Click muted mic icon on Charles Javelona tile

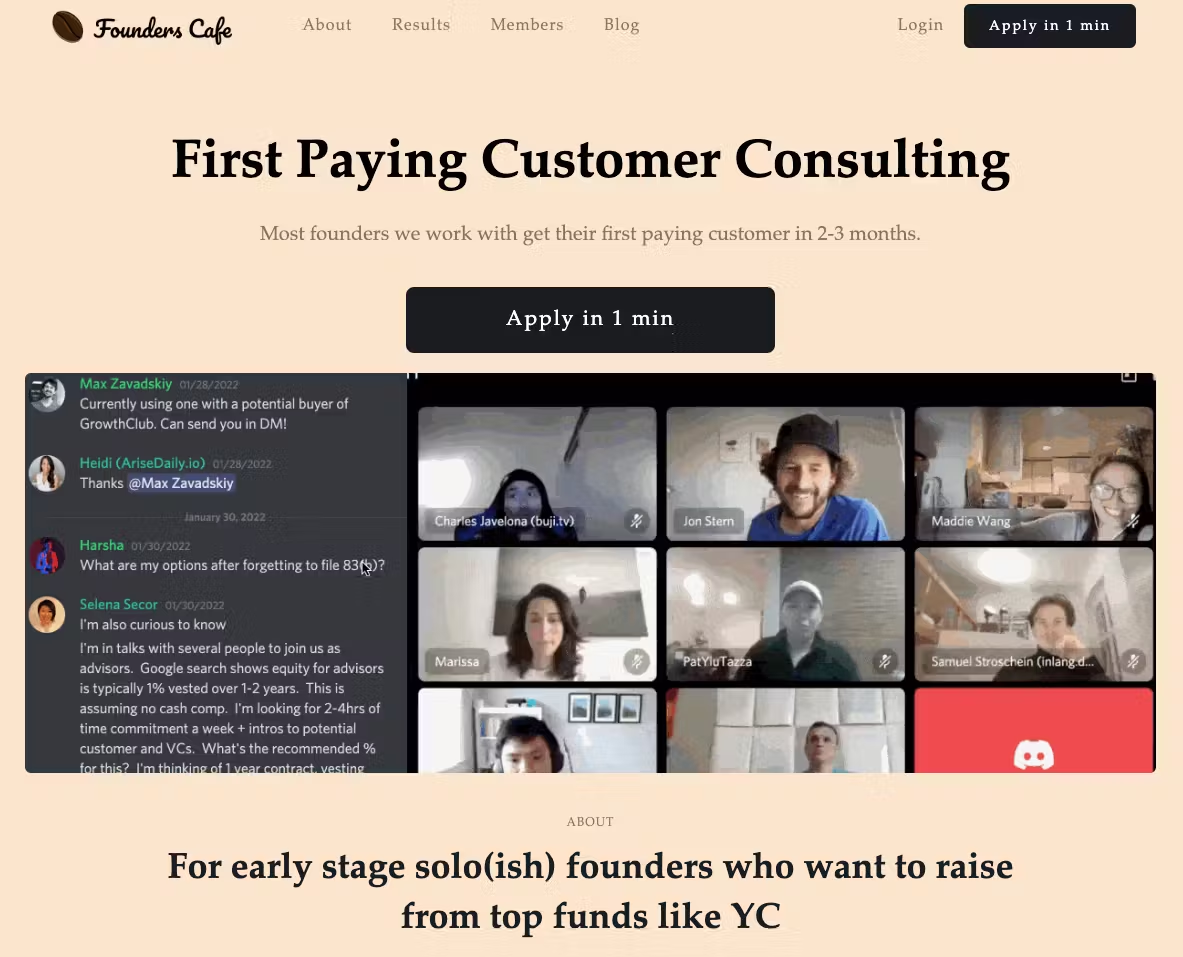tap(637, 521)
